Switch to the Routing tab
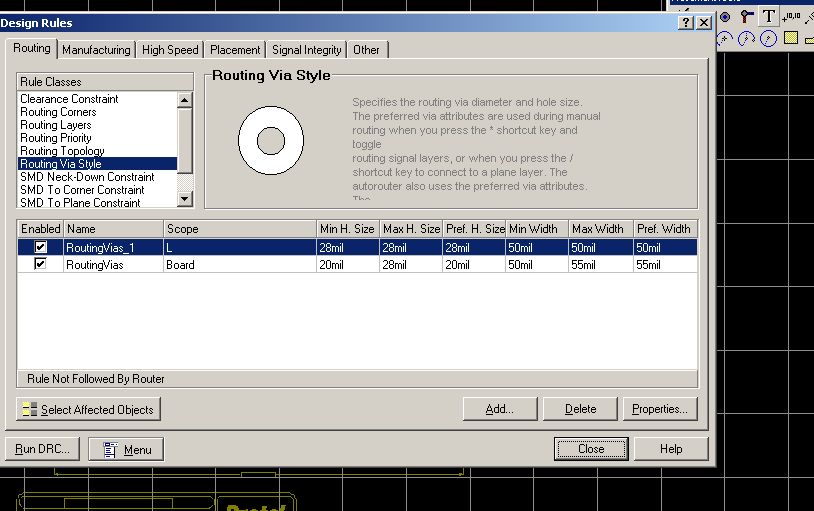 [x=32, y=48]
